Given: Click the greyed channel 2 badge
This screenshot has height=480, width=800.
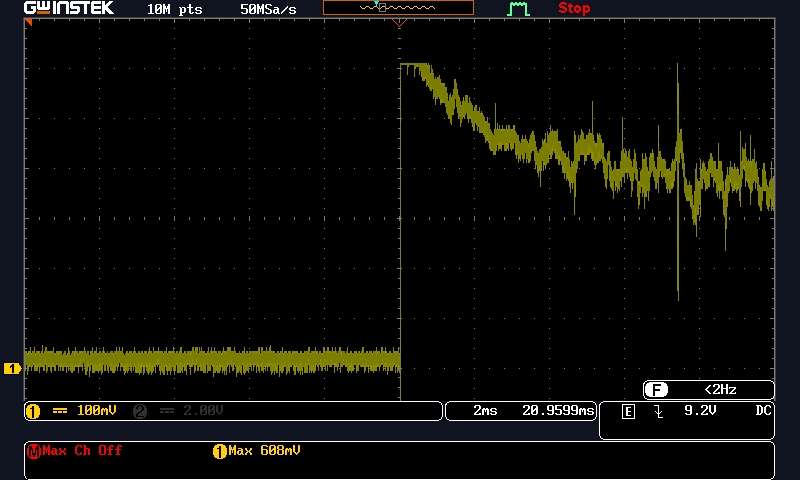Looking at the screenshot, I should pos(140,411).
